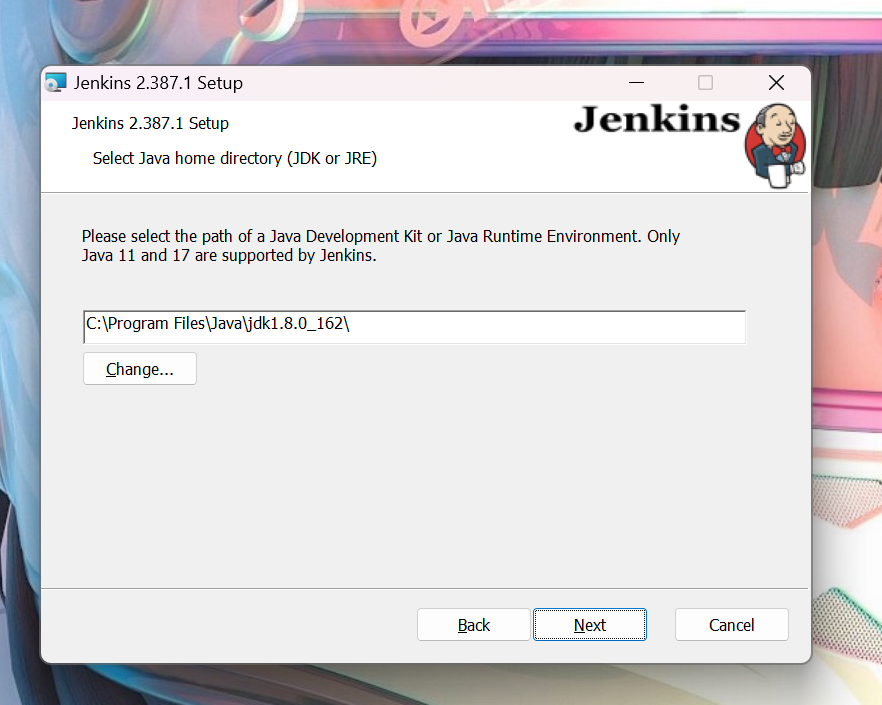The height and width of the screenshot is (705, 882).
Task: Click the Change... button
Action: [140, 369]
